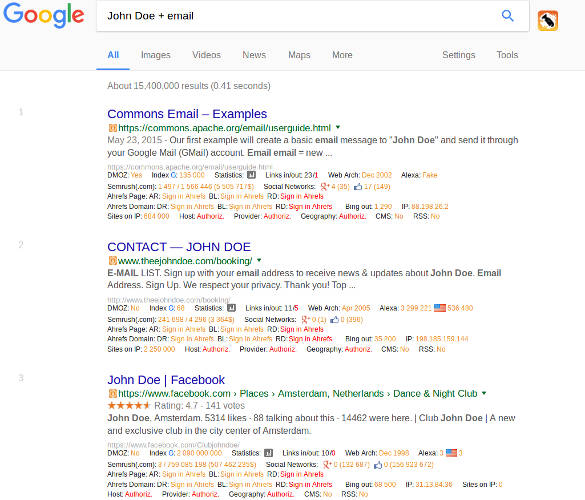This screenshot has width=585, height=500.
Task: Click the Facebook like thumb icon in first result
Action: tap(358, 187)
